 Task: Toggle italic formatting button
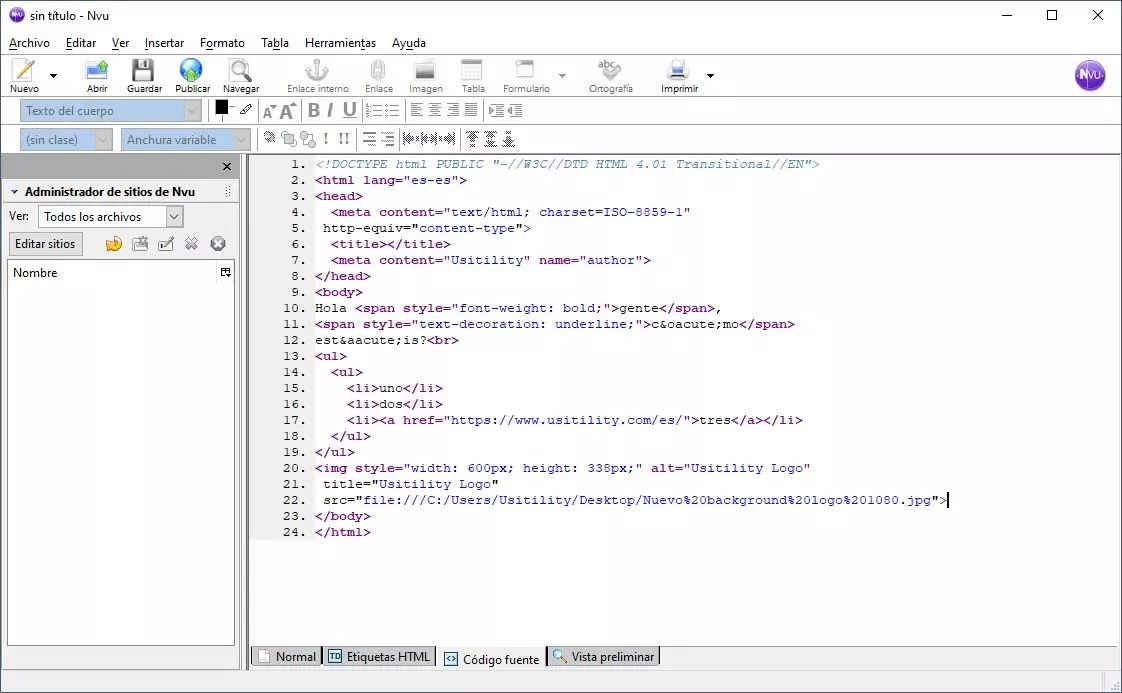click(330, 111)
